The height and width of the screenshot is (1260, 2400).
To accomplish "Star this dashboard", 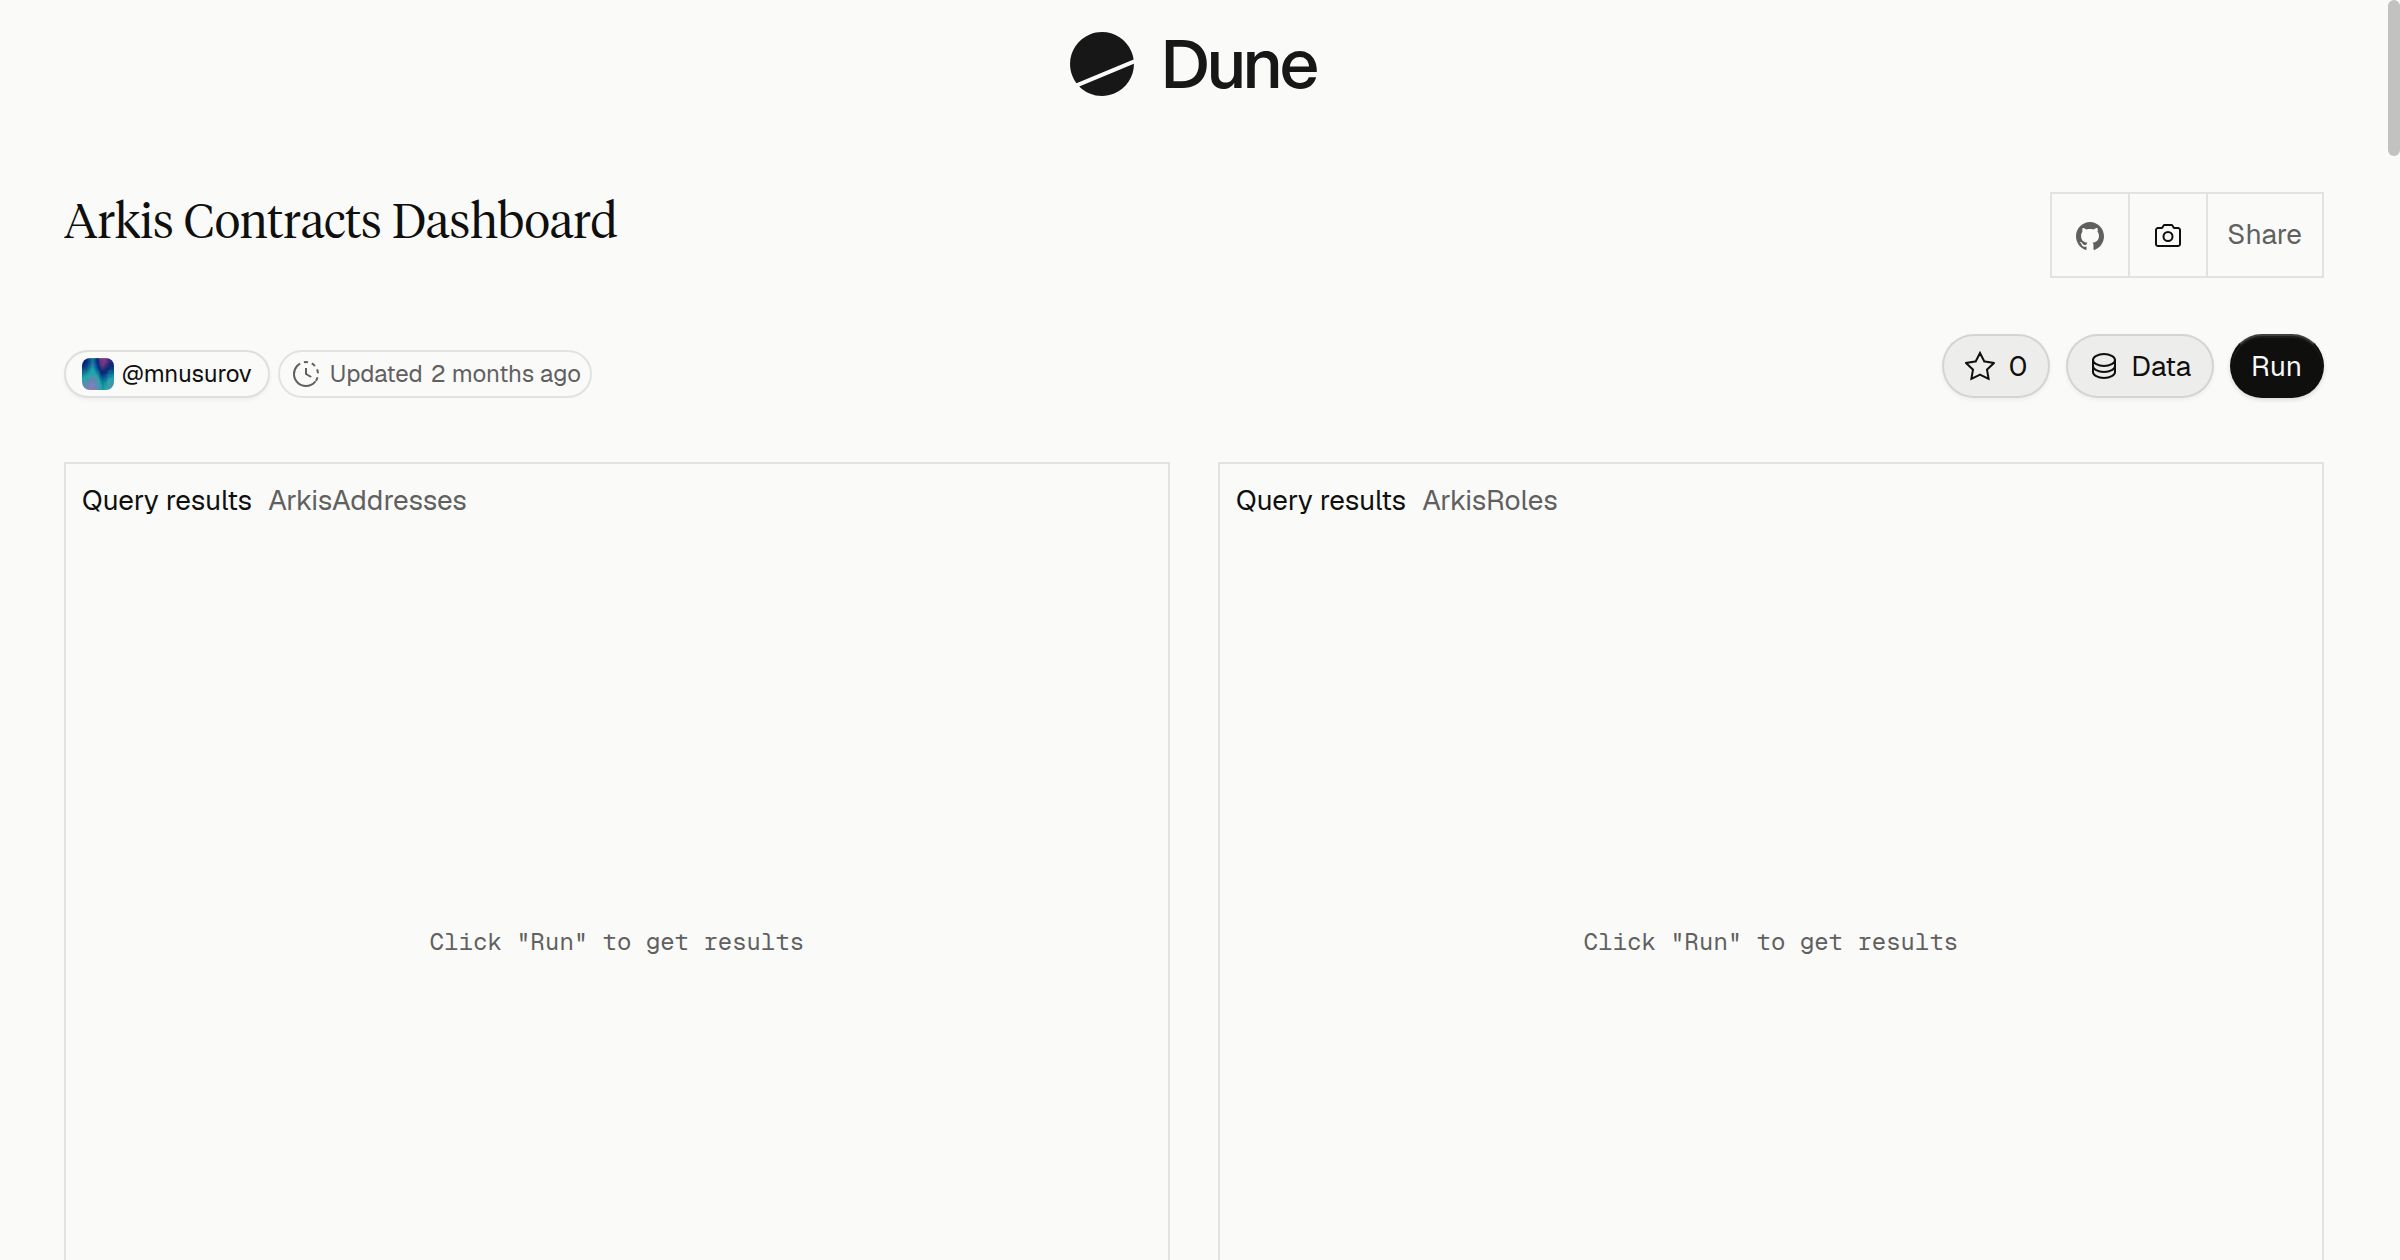I will pos(1996,366).
